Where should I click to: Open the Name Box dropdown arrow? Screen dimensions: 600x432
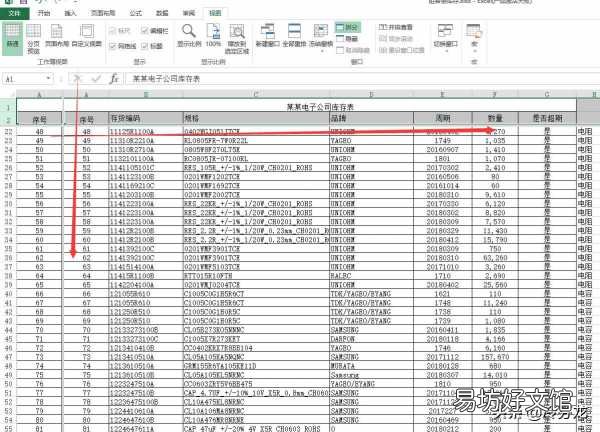(x=48, y=78)
